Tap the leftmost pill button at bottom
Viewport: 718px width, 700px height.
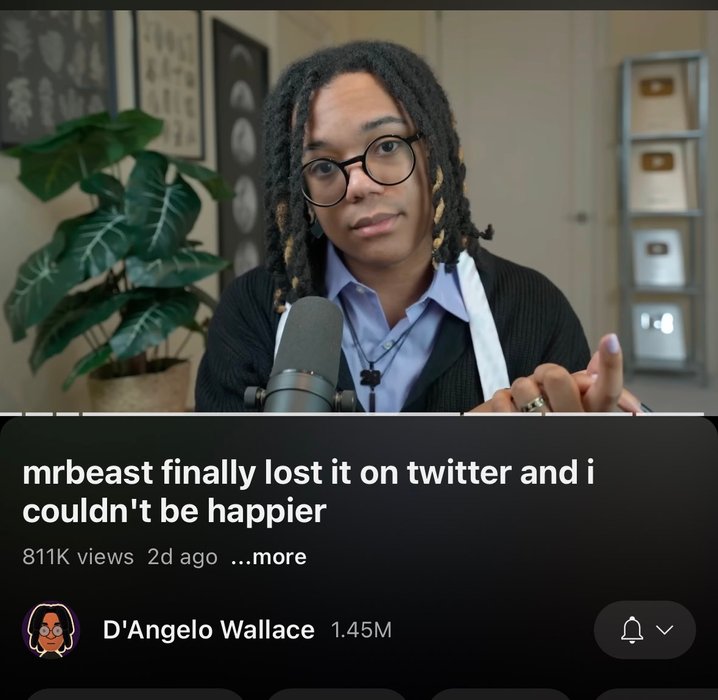coord(135,694)
